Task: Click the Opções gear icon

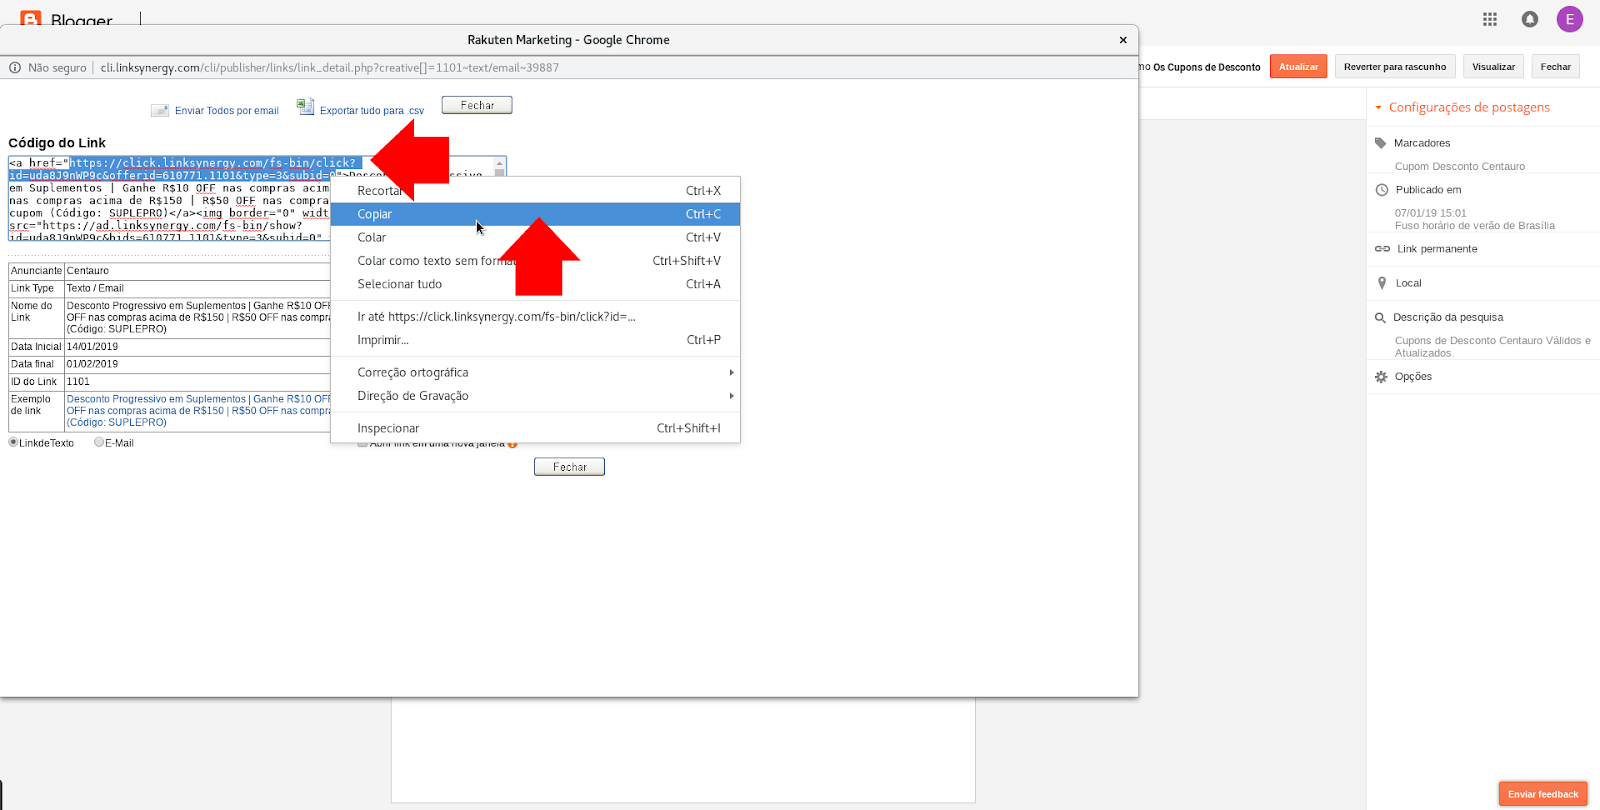Action: point(1381,377)
